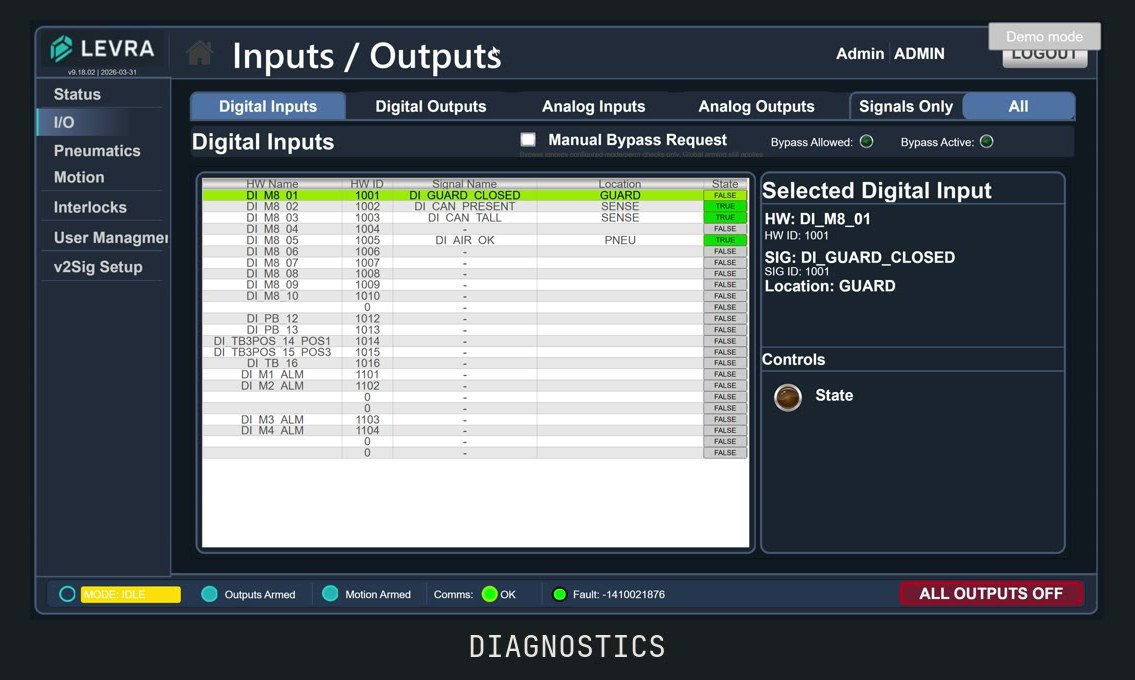Click the TRUE state of DI_M8_05

725,240
